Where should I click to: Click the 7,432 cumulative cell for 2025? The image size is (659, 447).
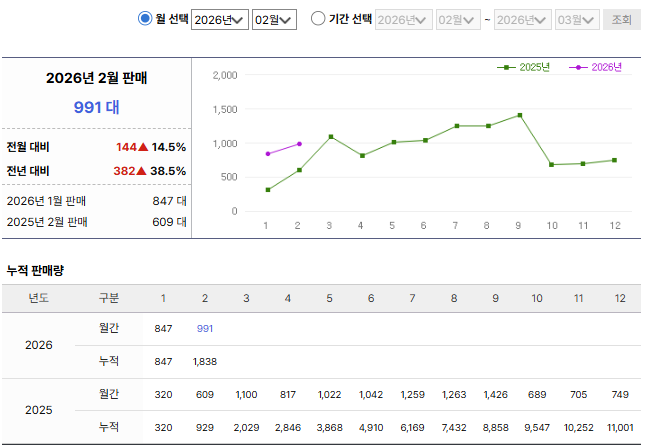(454, 428)
